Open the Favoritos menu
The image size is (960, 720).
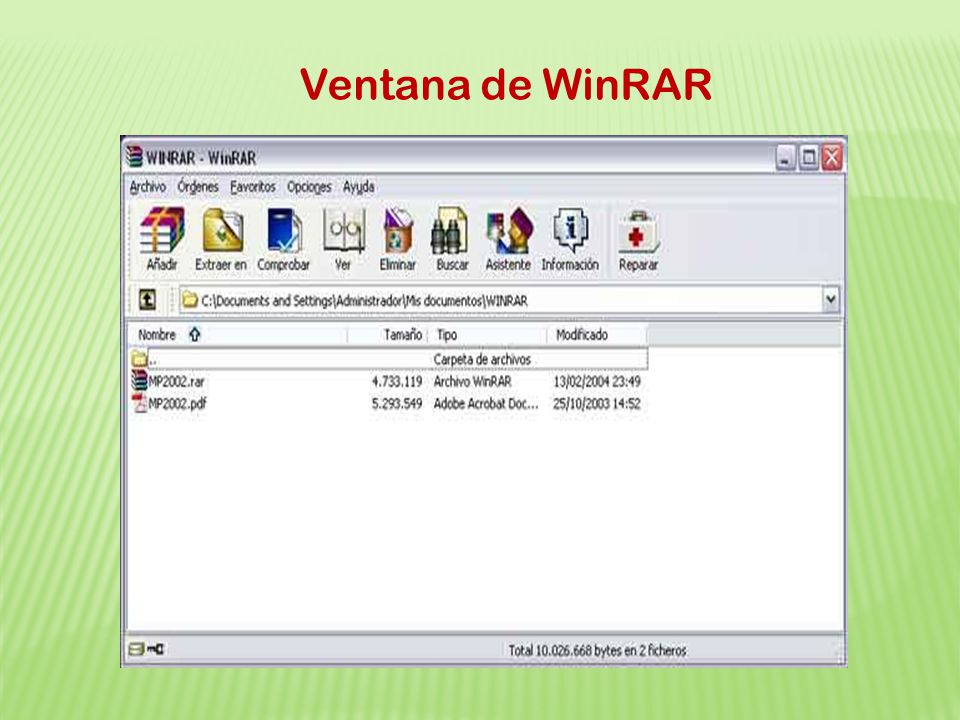[x=253, y=187]
